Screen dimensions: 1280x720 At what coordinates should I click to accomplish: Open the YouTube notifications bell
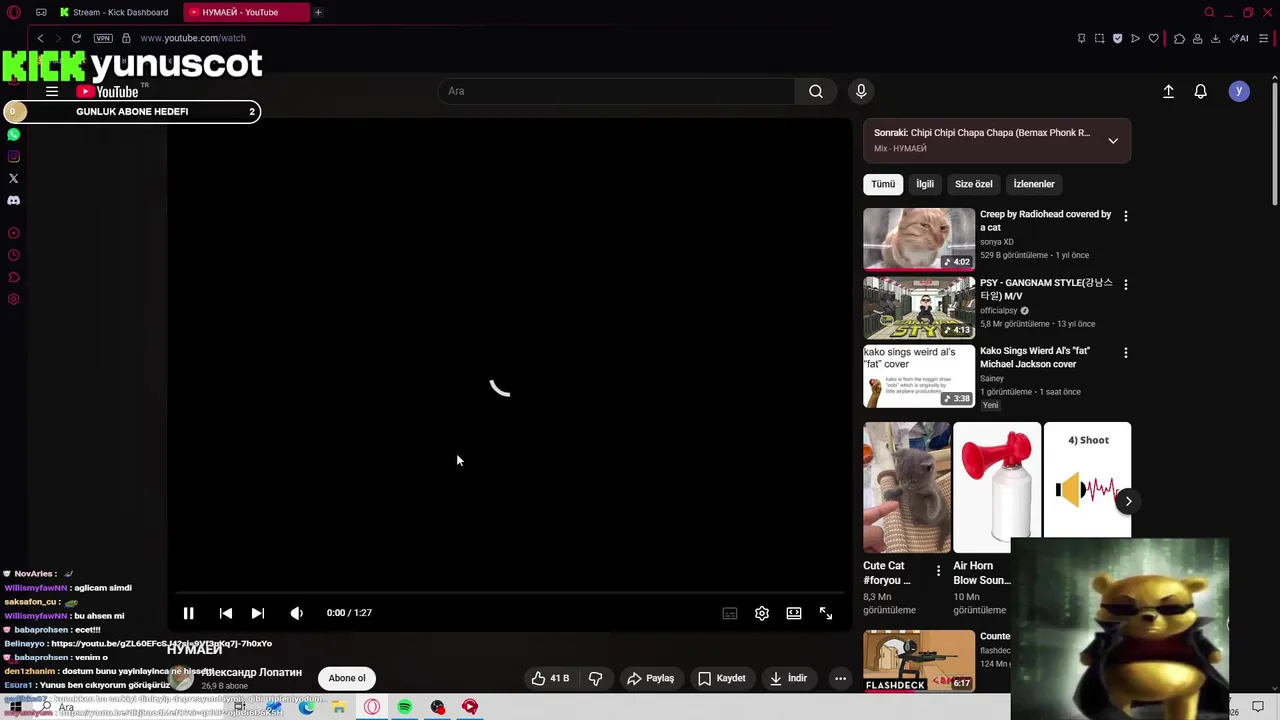point(1201,91)
